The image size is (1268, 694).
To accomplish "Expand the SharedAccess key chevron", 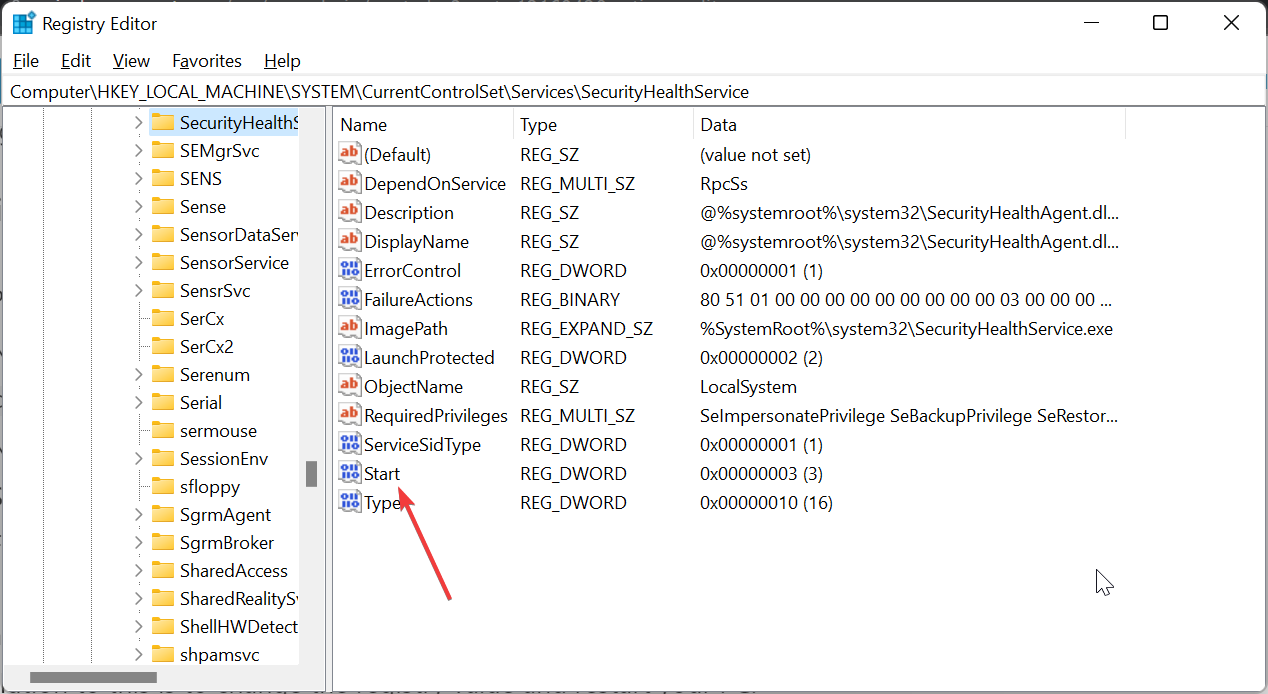I will [139, 571].
